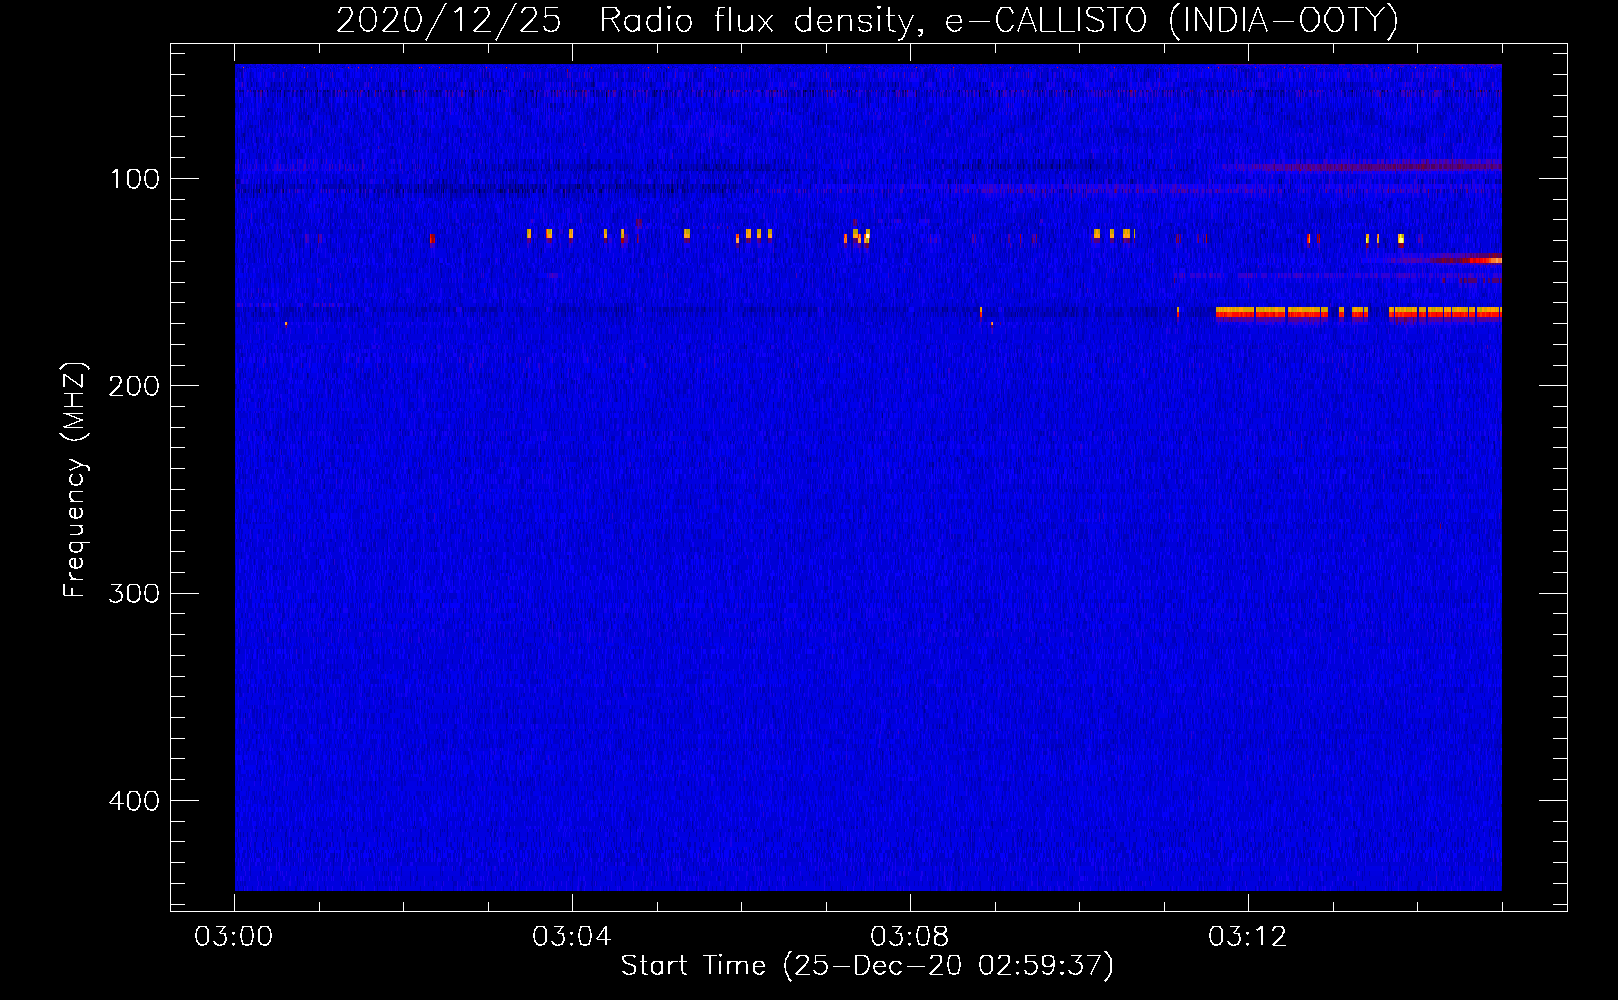1618x1000 pixels.
Task: Click the 03:12 time tick label
Action: coord(1248,937)
